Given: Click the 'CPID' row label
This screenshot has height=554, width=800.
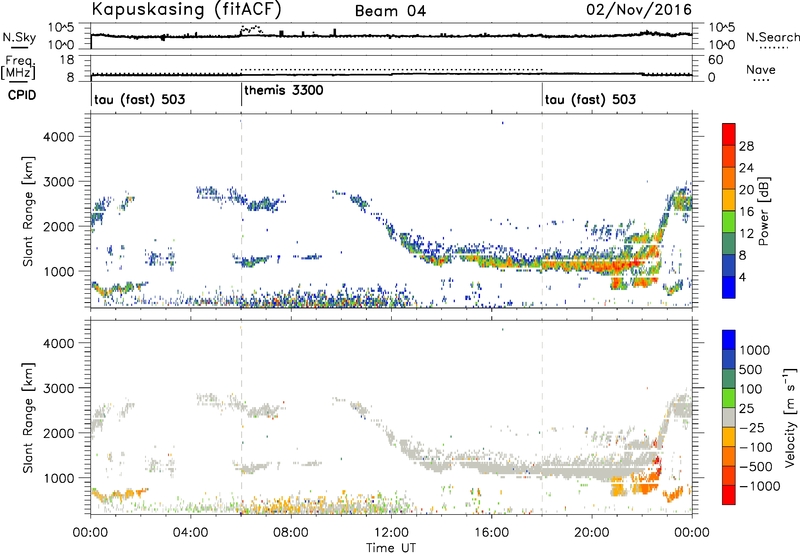Looking at the screenshot, I should click(22, 95).
